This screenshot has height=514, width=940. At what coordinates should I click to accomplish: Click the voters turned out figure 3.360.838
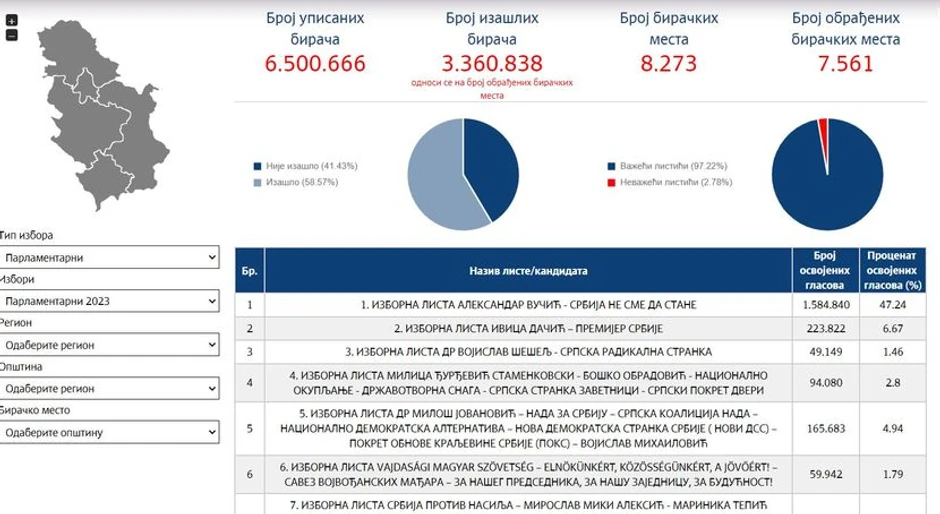tap(492, 64)
